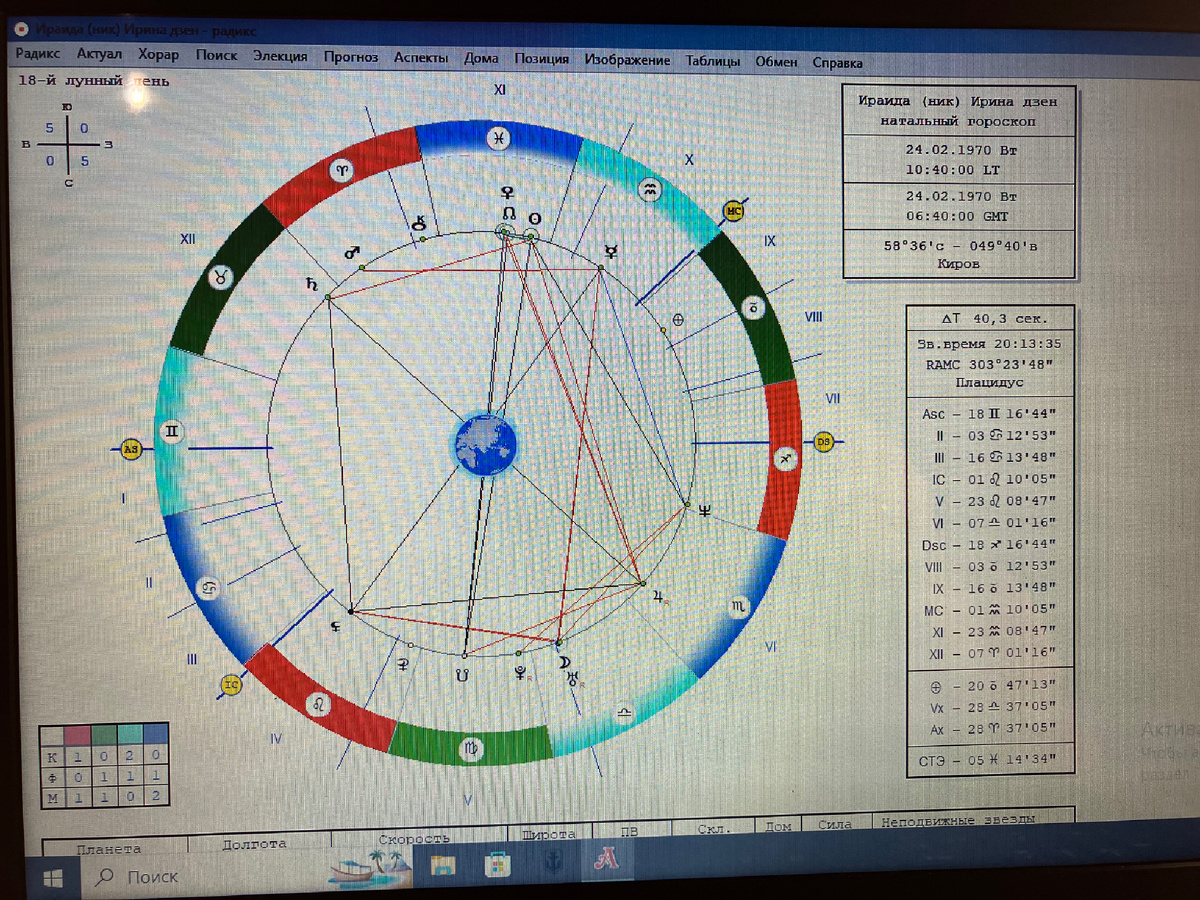Open the Хорар menu
The image size is (1200, 900).
click(158, 56)
